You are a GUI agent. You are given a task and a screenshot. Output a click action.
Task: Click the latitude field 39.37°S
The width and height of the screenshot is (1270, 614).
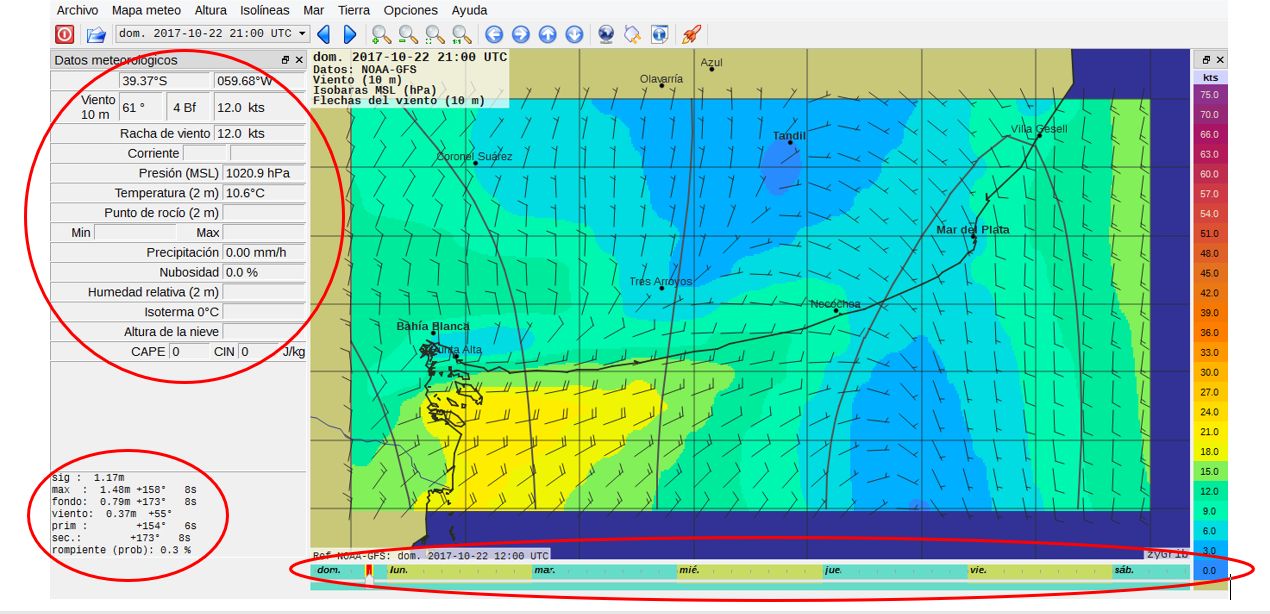click(163, 81)
